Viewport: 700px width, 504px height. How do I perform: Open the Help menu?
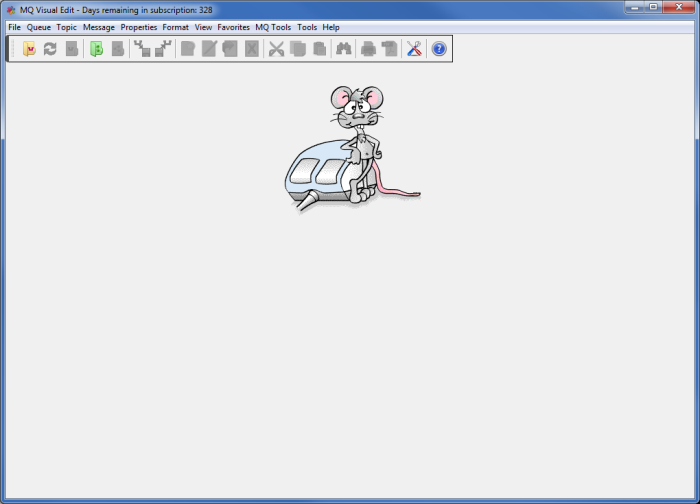point(331,27)
